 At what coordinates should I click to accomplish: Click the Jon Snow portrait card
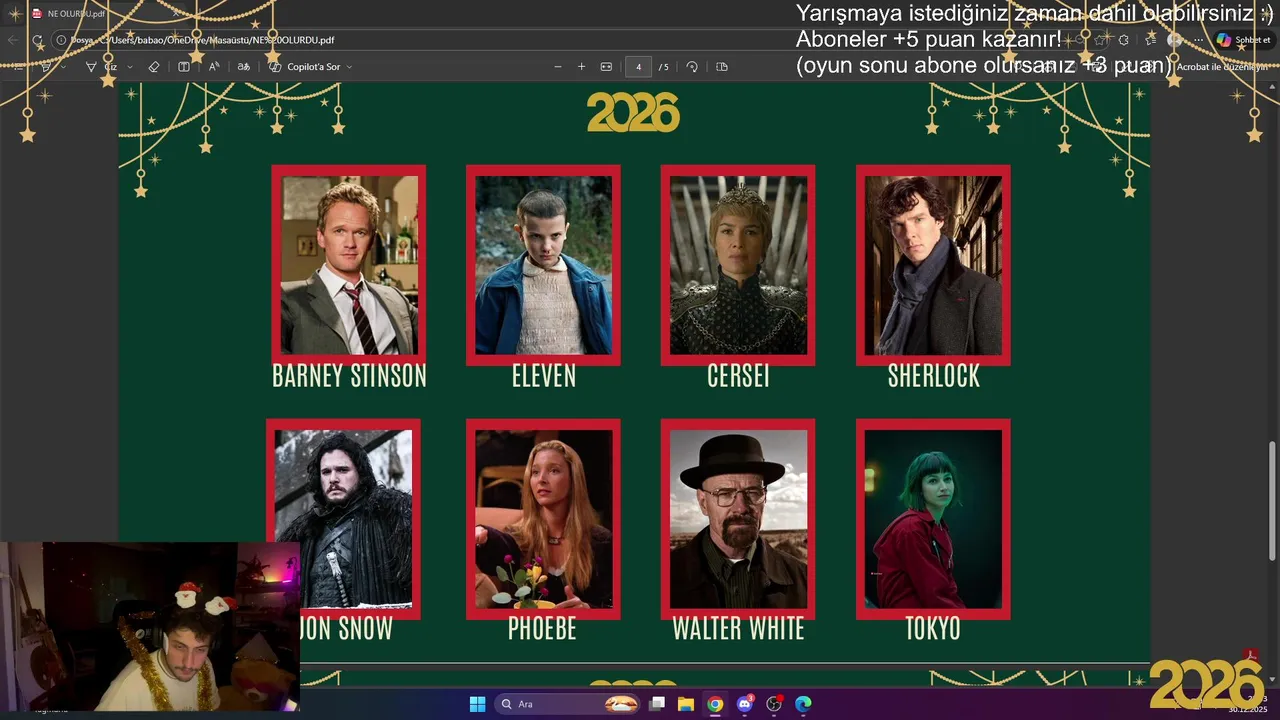point(343,519)
